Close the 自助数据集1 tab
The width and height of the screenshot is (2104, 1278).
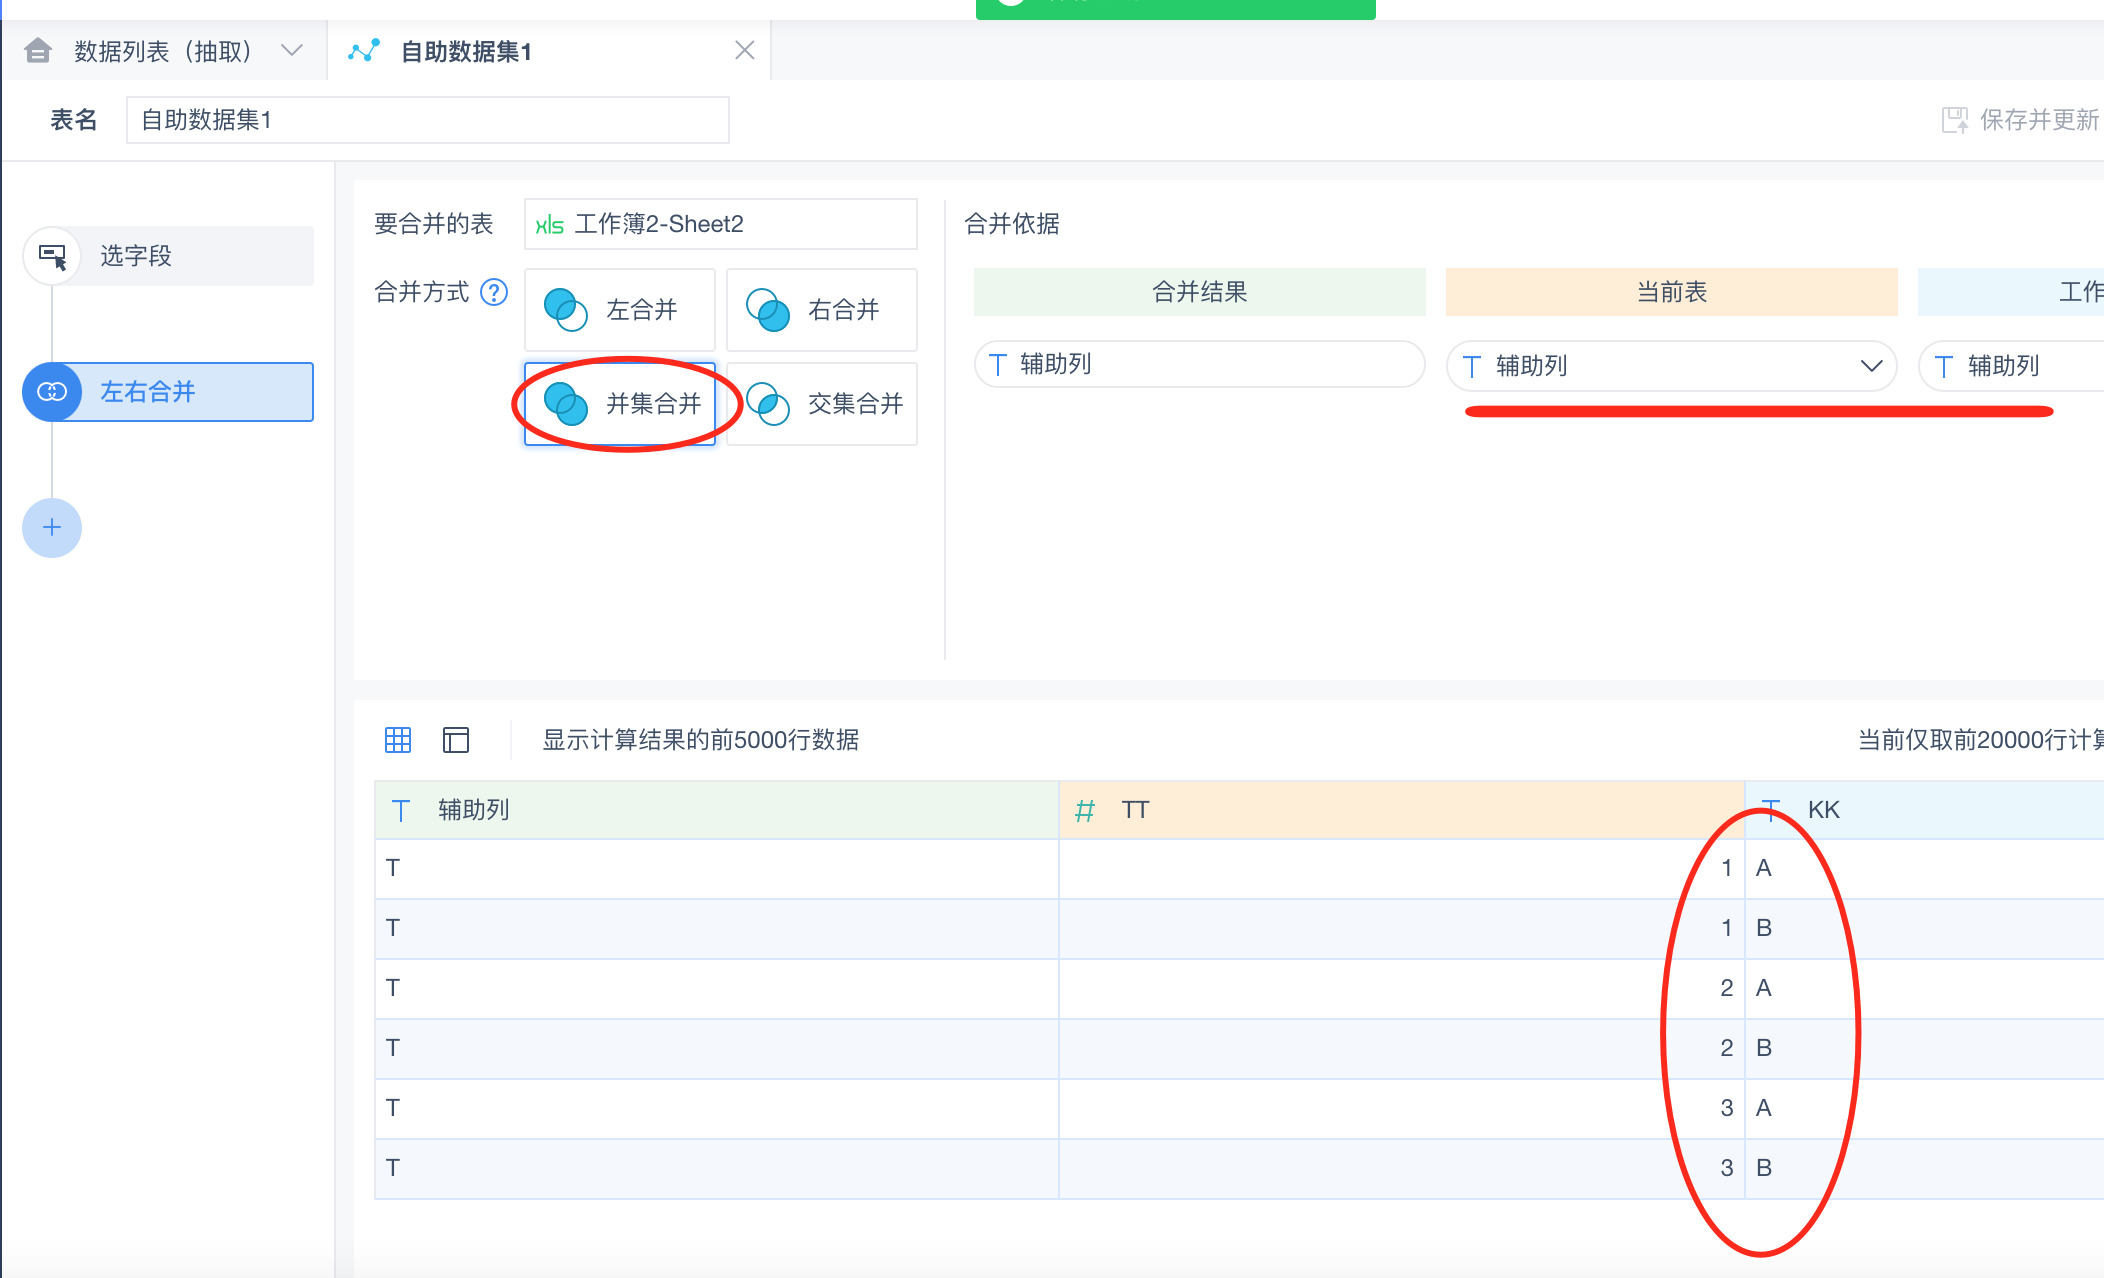pyautogui.click(x=744, y=51)
